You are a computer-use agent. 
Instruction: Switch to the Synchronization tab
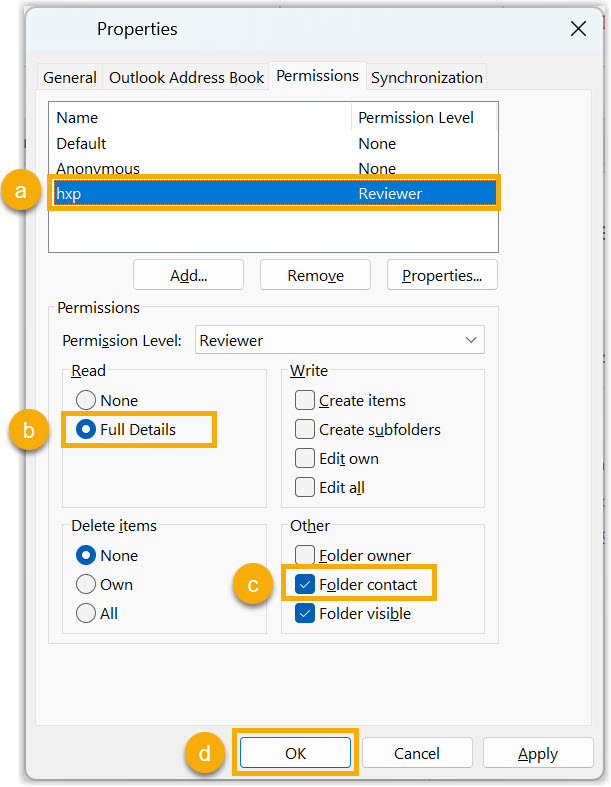(426, 77)
